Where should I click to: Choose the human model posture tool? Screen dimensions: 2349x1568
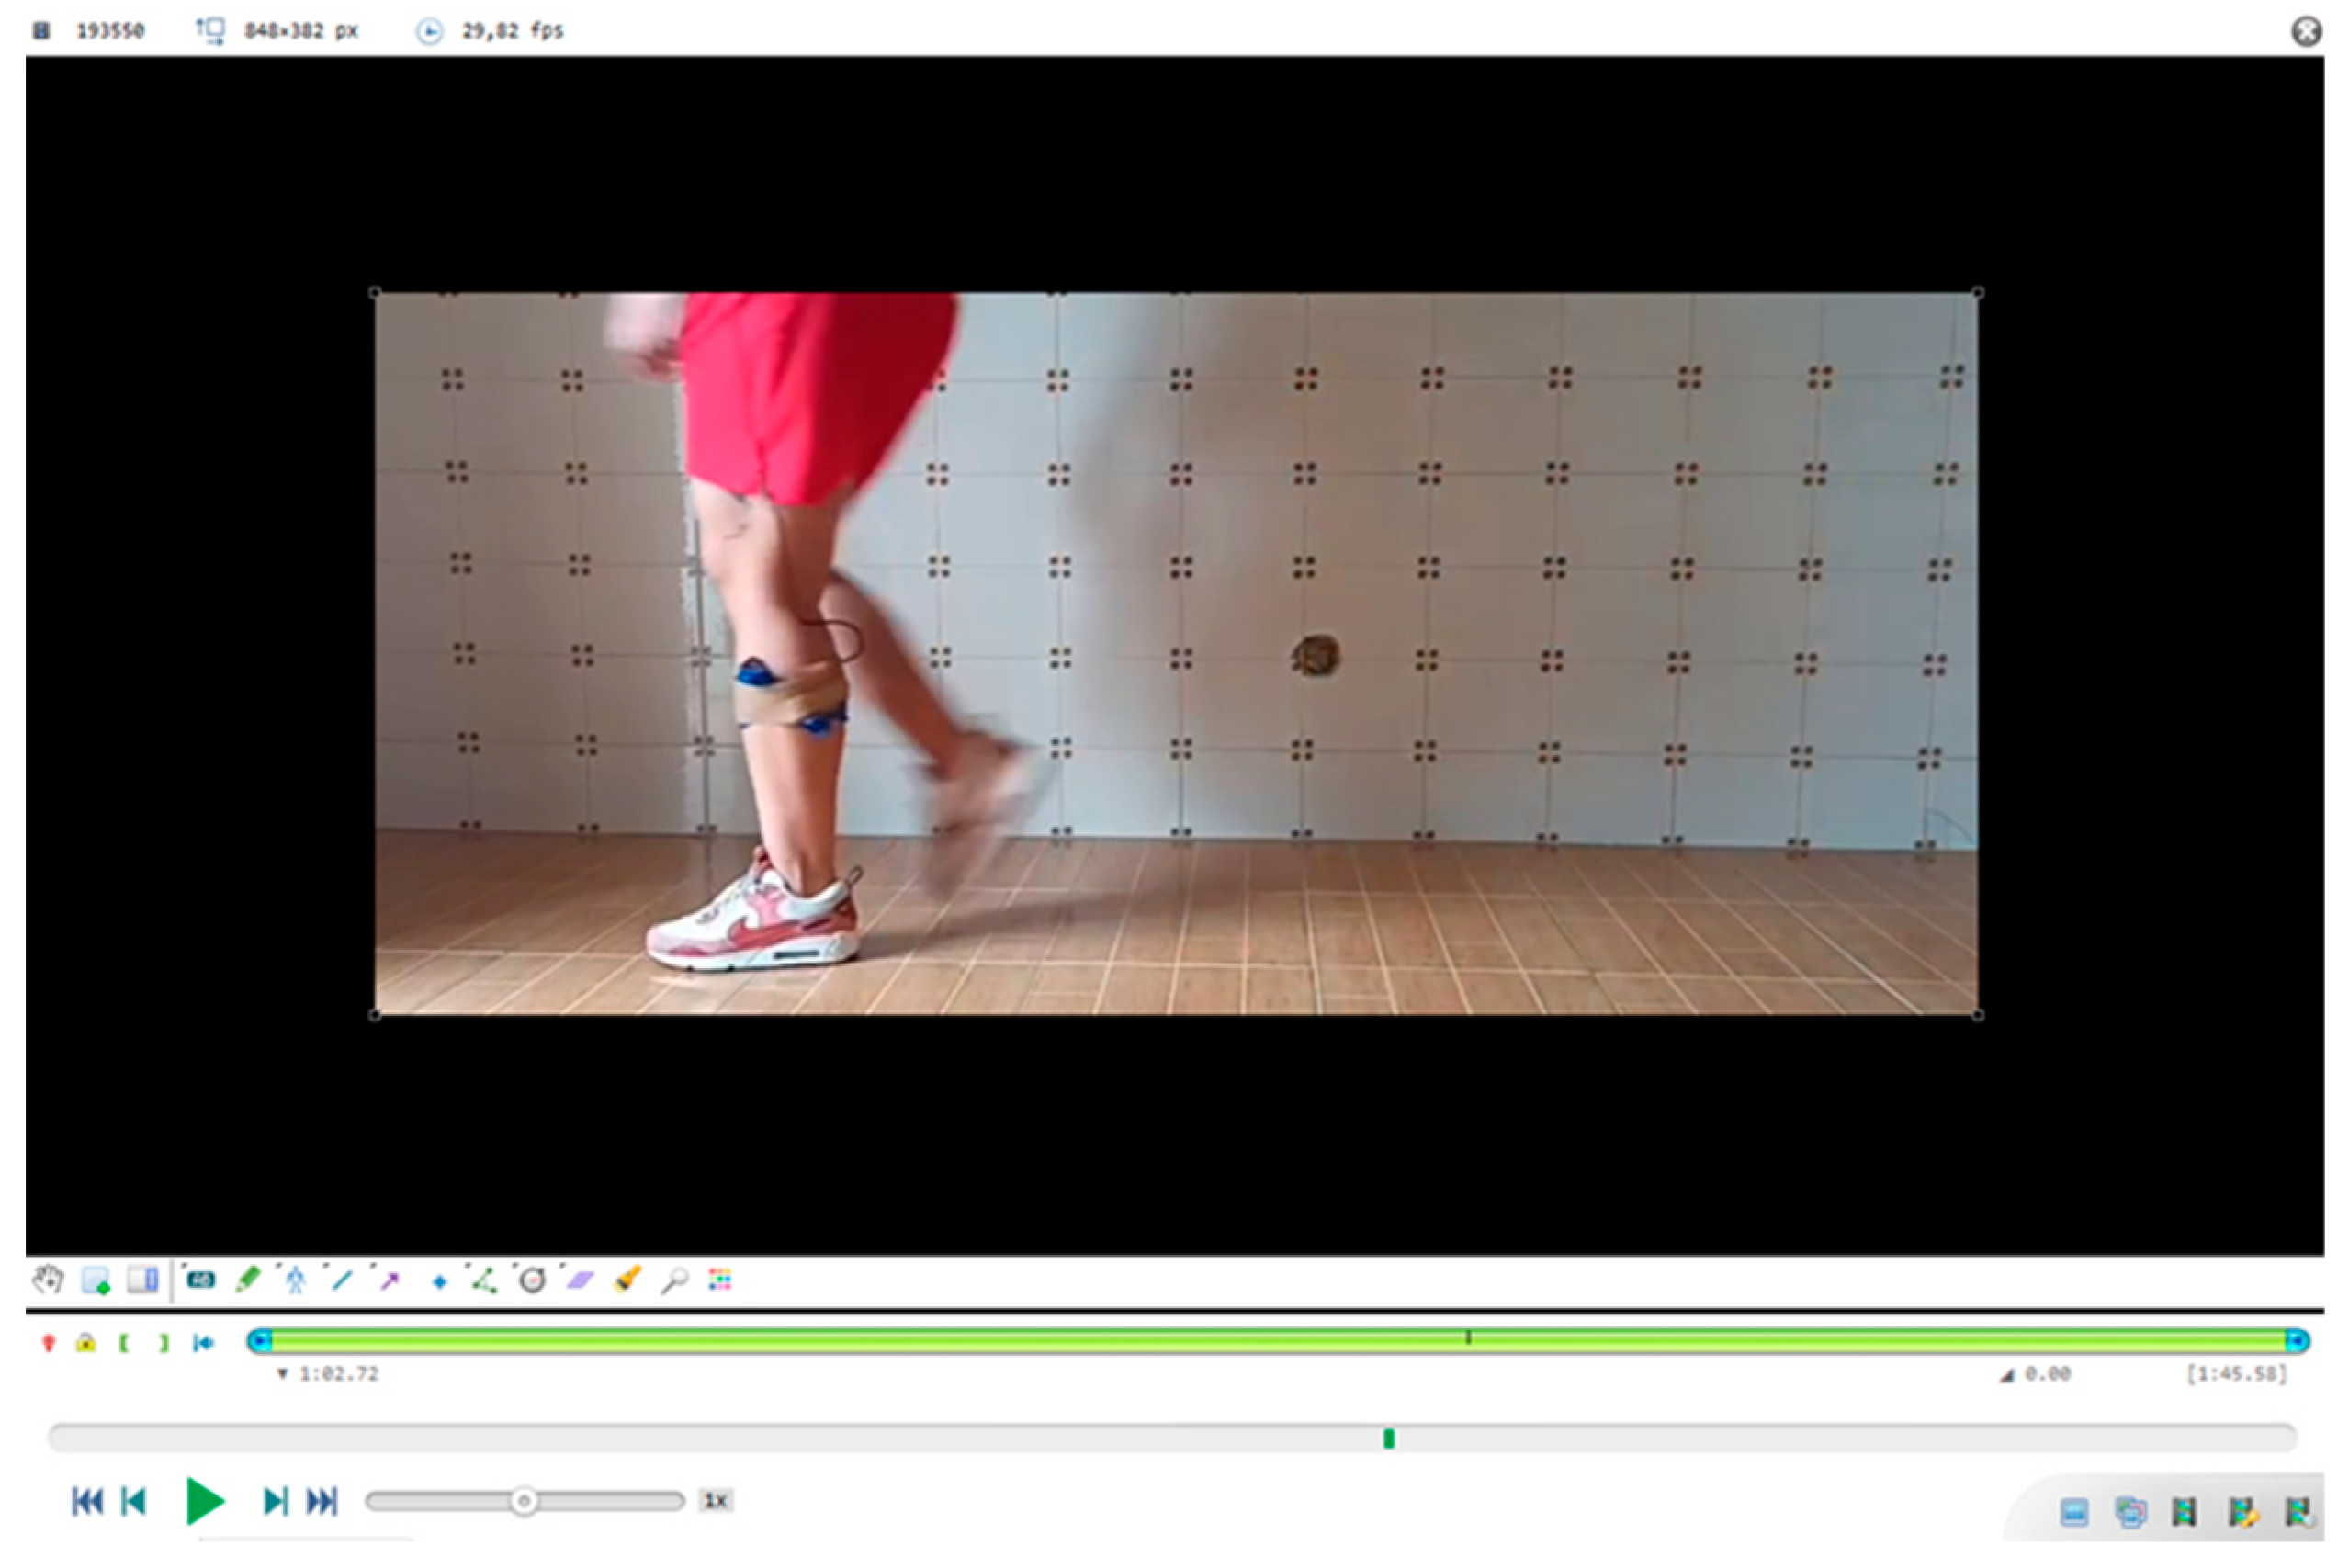pyautogui.click(x=295, y=1280)
